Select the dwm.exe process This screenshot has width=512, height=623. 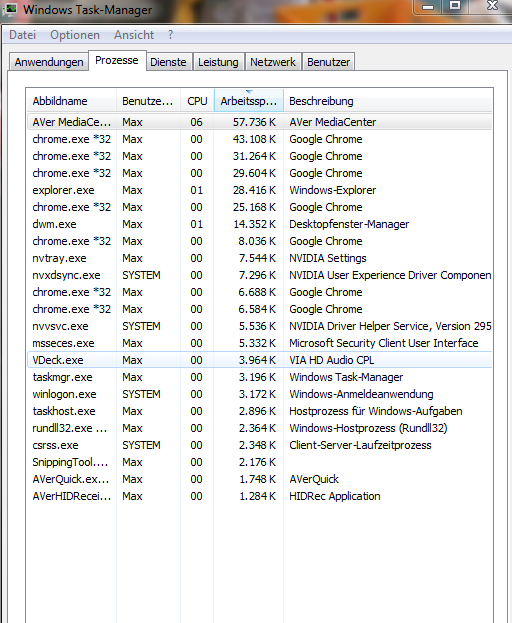tap(260, 224)
